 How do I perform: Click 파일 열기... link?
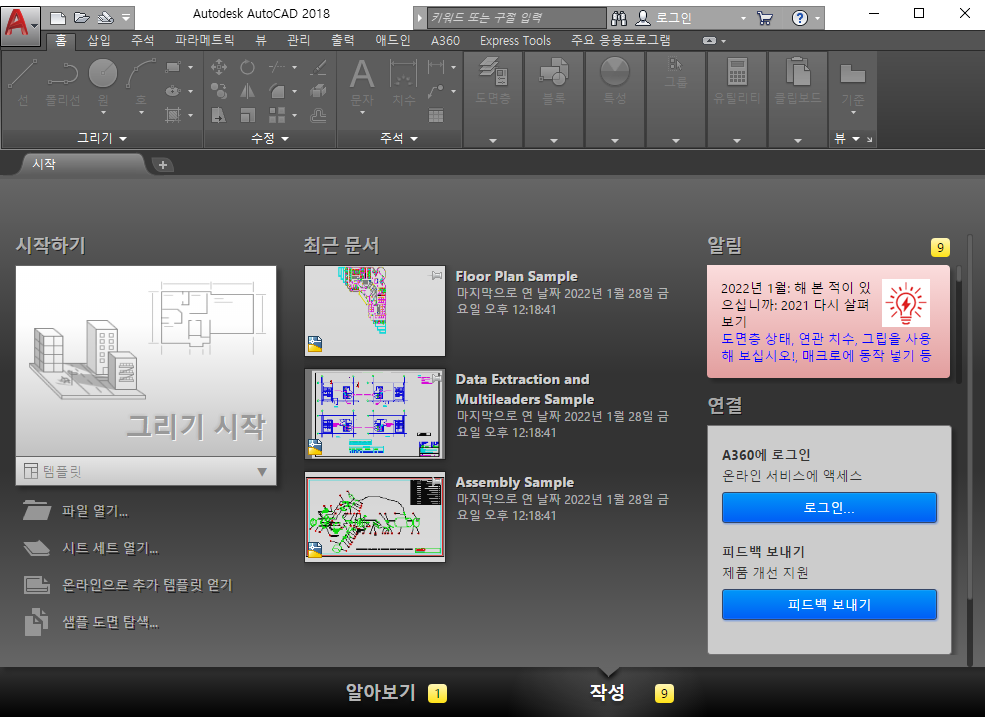tap(94, 511)
